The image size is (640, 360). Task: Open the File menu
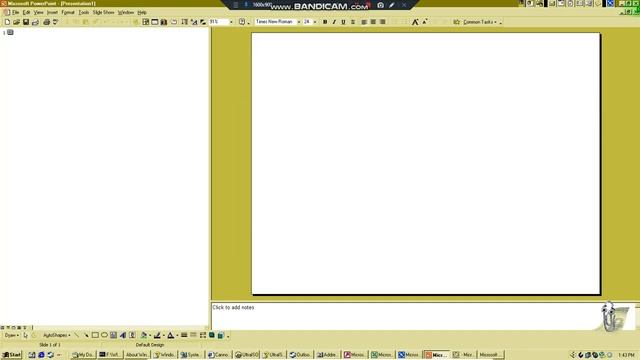(16, 13)
